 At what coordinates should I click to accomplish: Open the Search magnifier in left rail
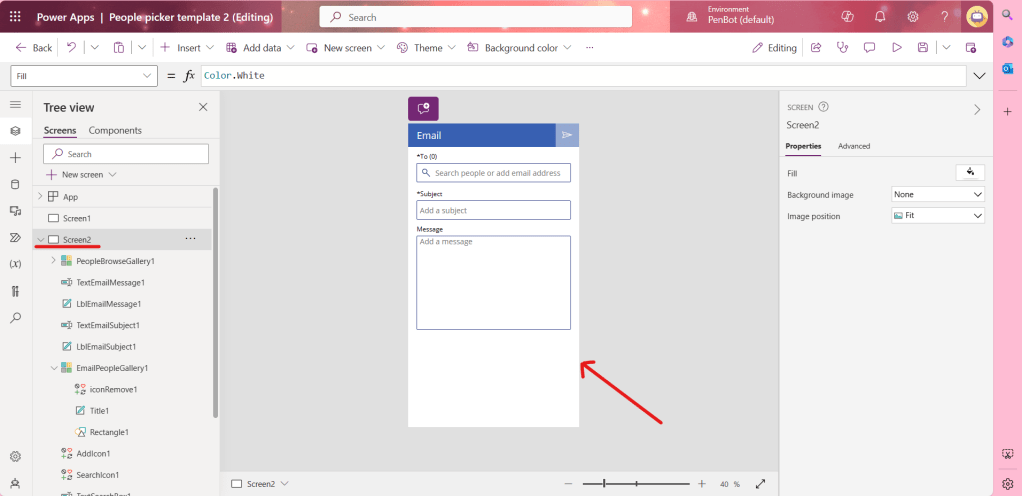pos(15,318)
